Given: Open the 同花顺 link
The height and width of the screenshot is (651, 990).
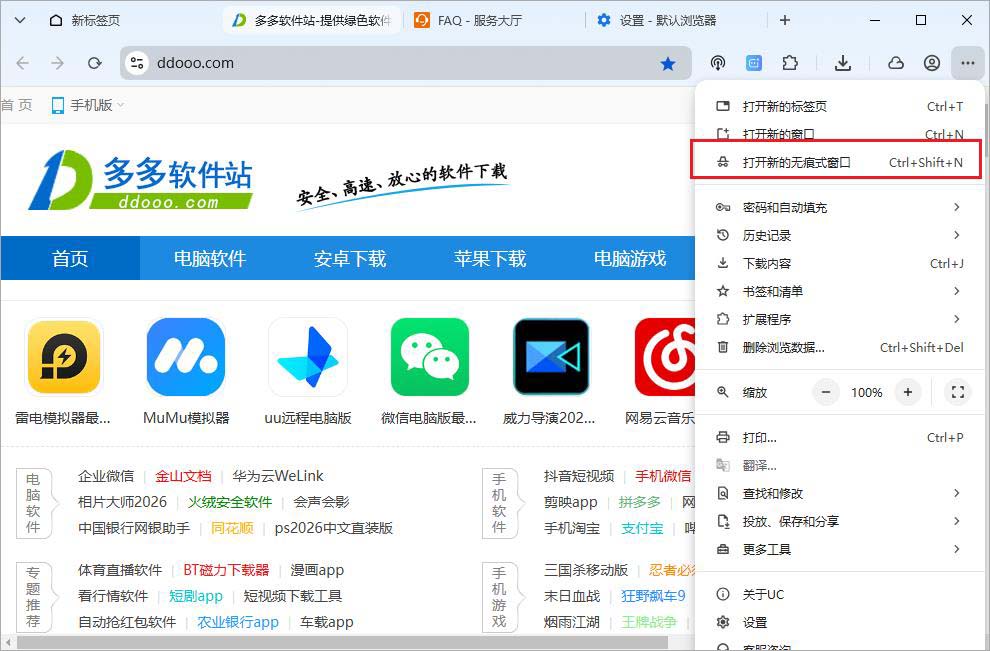Looking at the screenshot, I should click(x=232, y=528).
